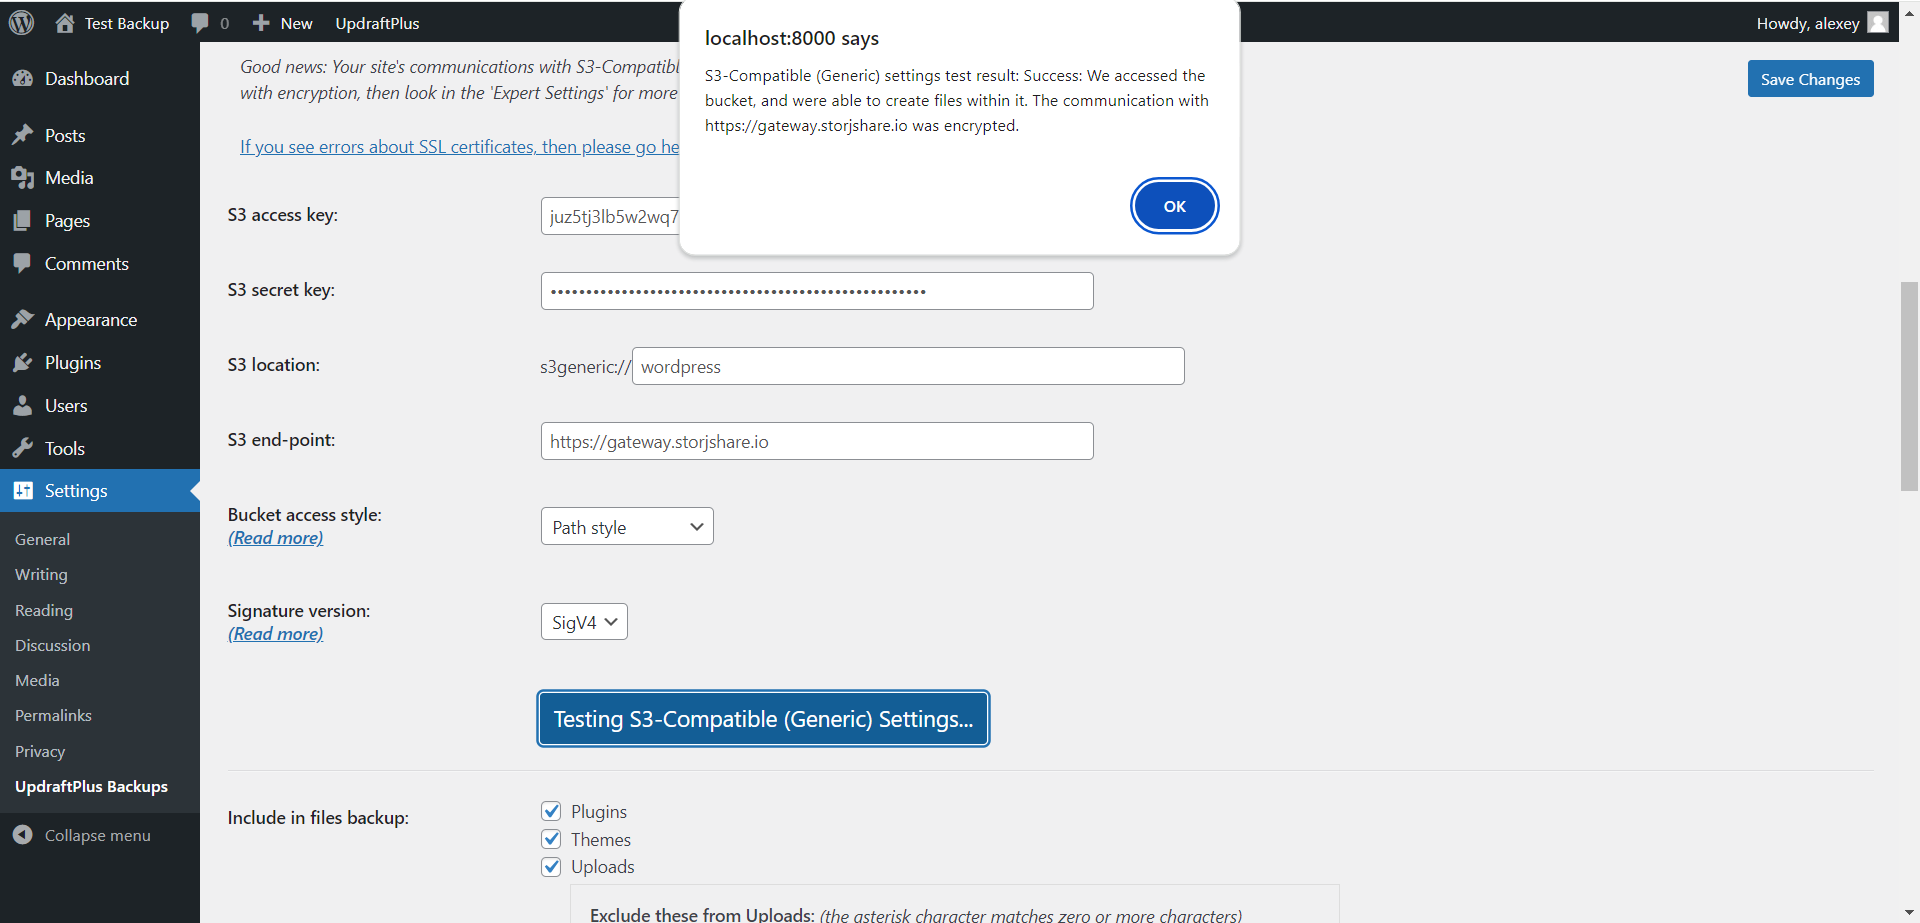Image resolution: width=1920 pixels, height=923 pixels.
Task: Open the Posts menu
Action: point(65,135)
